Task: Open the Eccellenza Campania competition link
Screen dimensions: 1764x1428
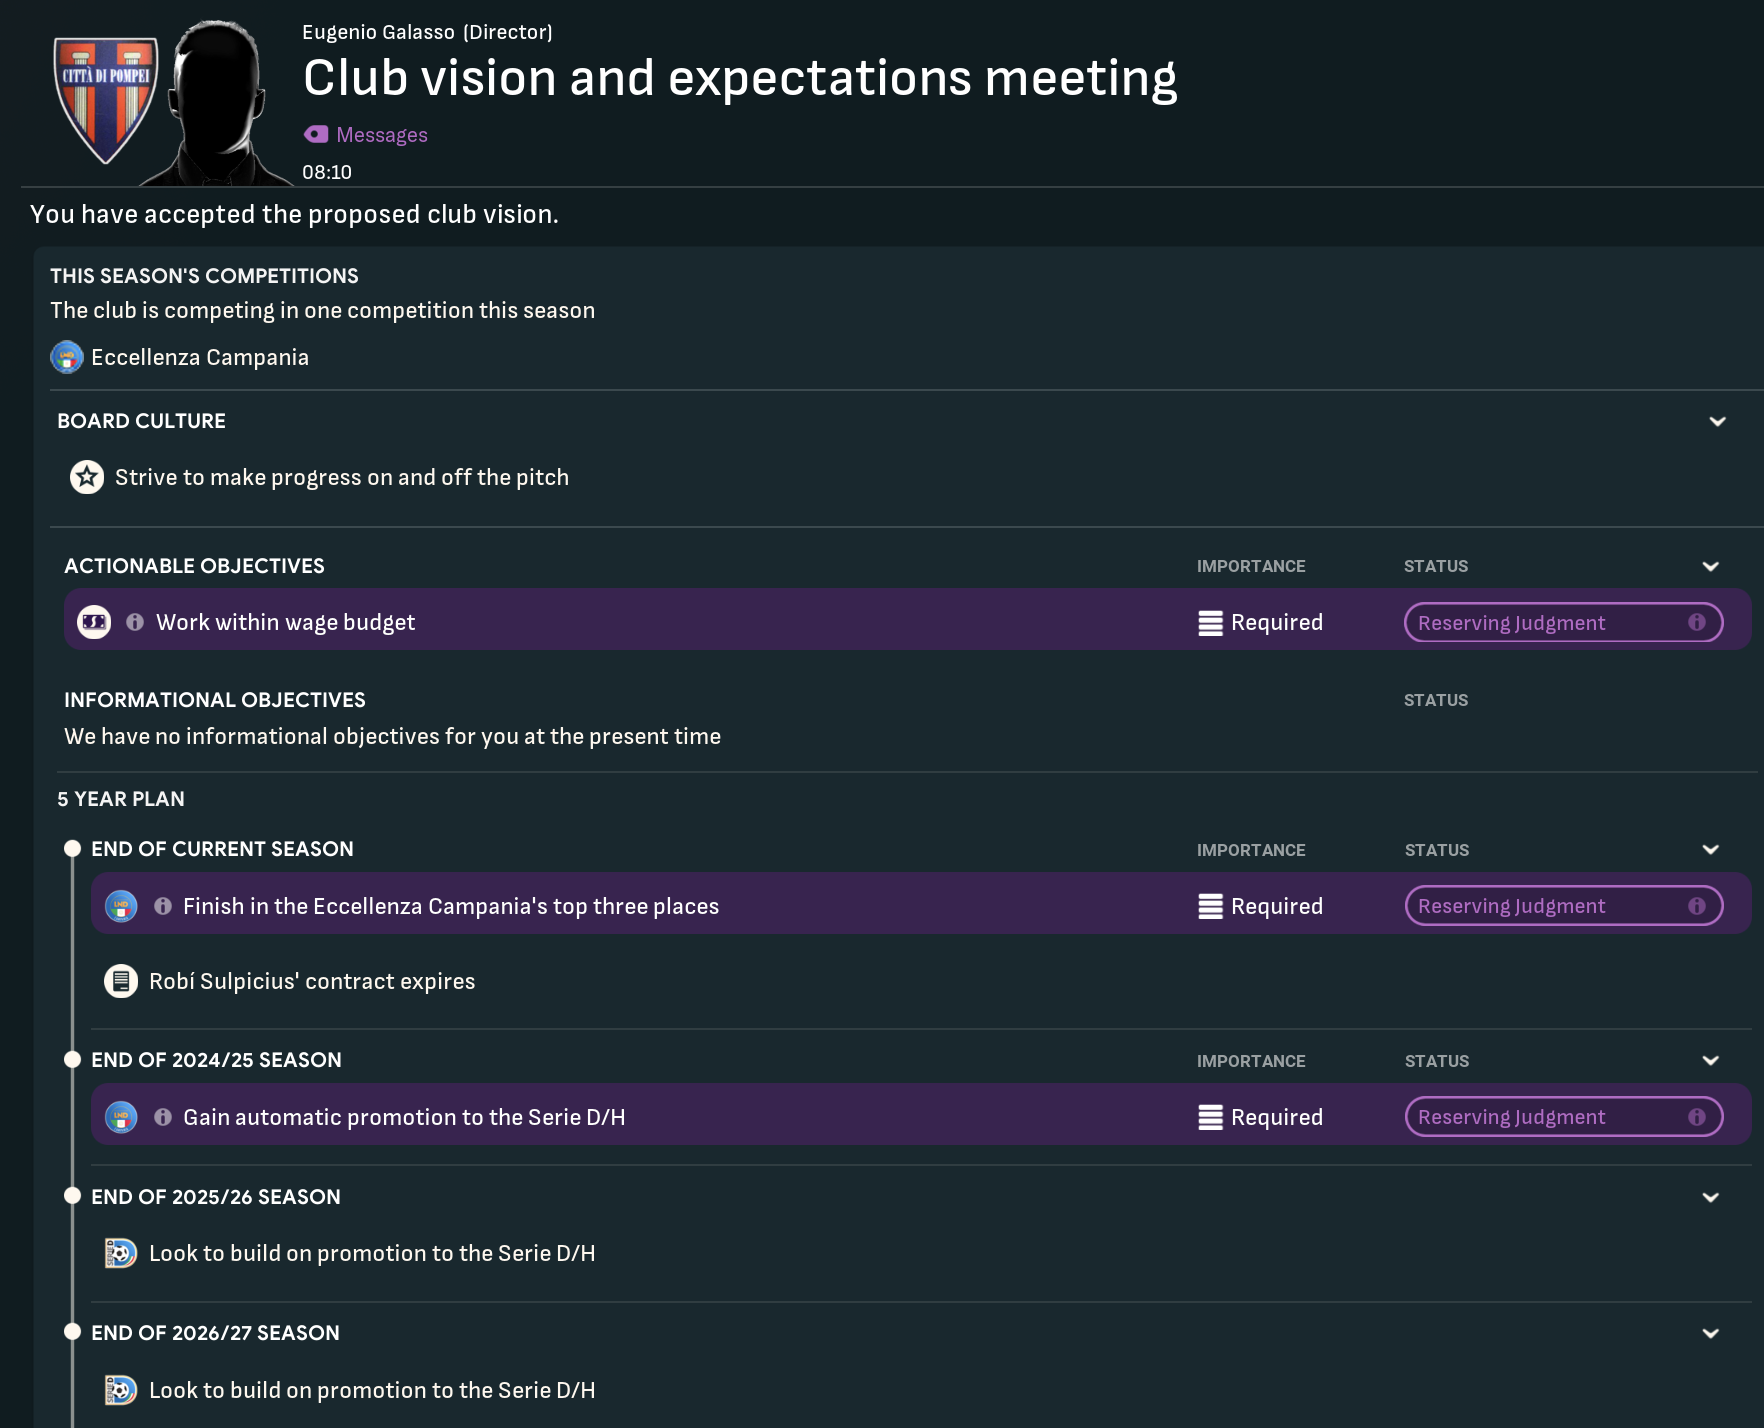Action: (199, 357)
